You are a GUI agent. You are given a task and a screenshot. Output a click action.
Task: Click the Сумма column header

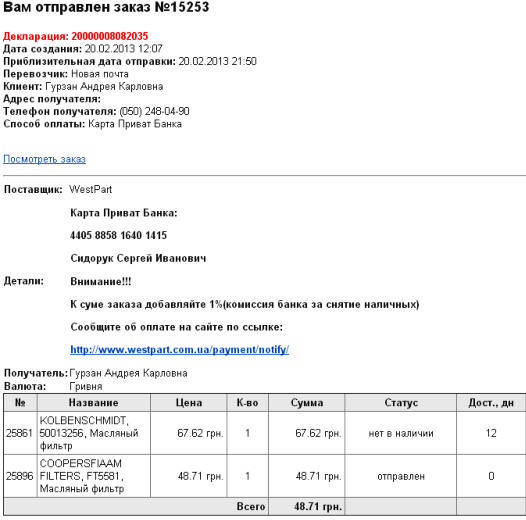[307, 403]
